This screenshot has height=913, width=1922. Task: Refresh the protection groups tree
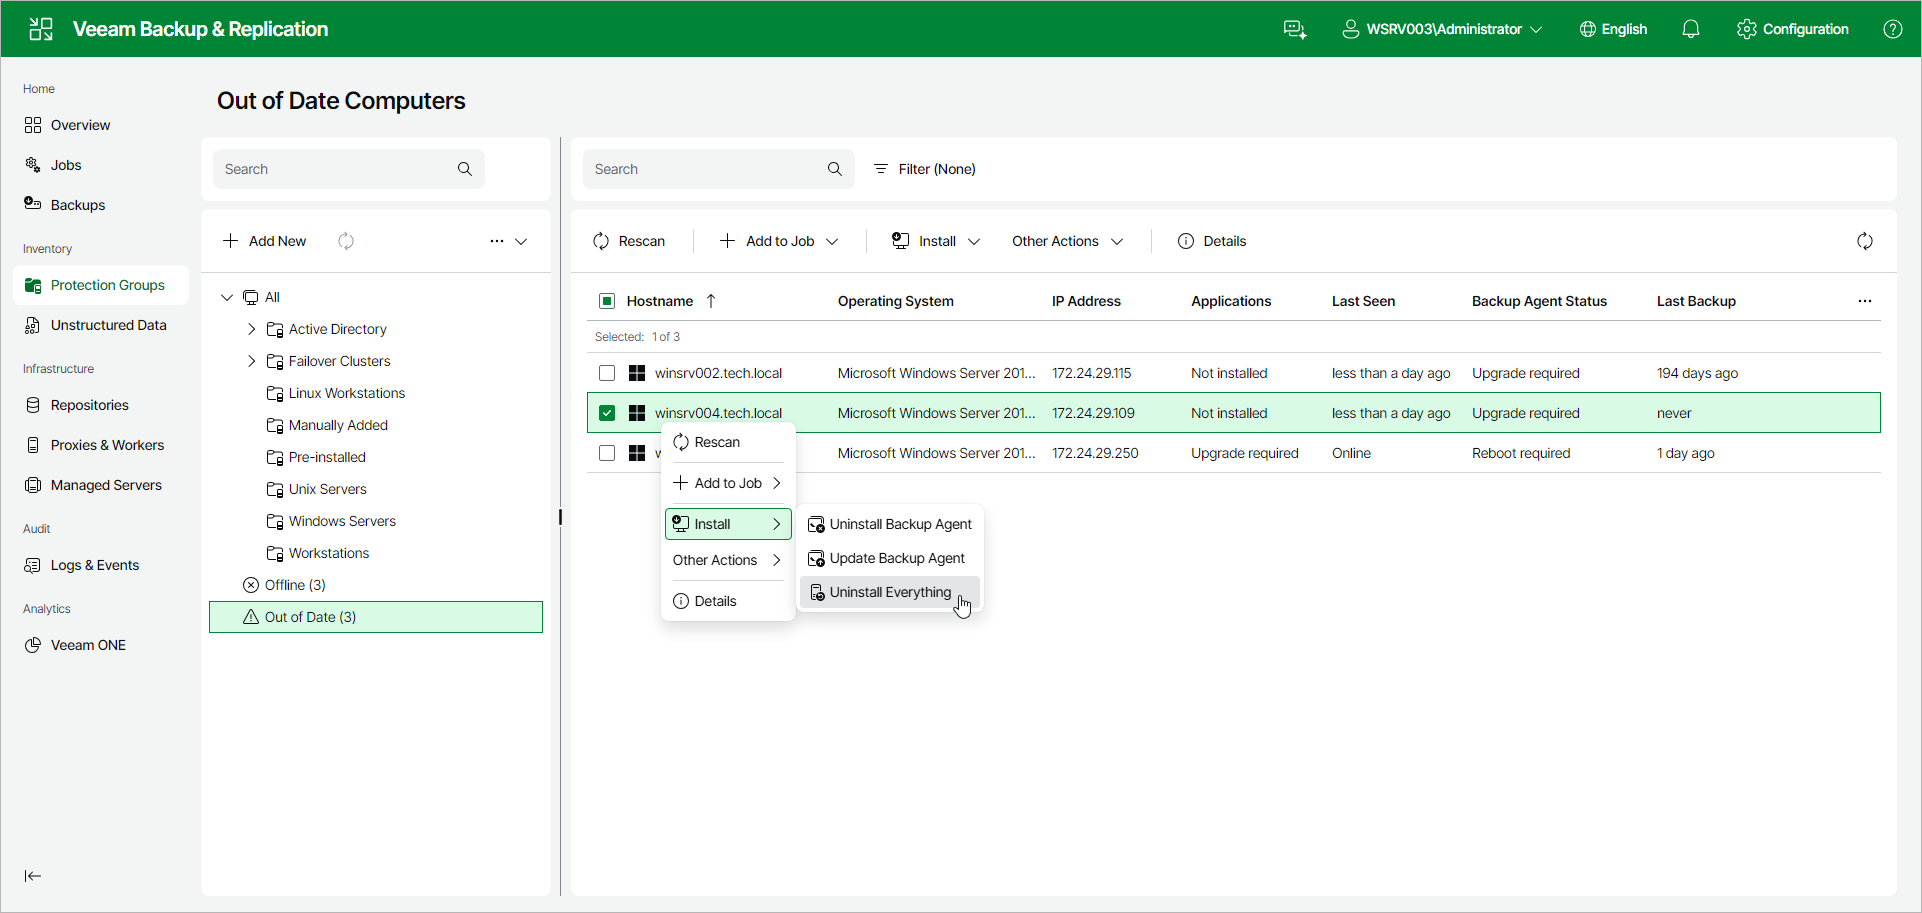pyautogui.click(x=346, y=241)
